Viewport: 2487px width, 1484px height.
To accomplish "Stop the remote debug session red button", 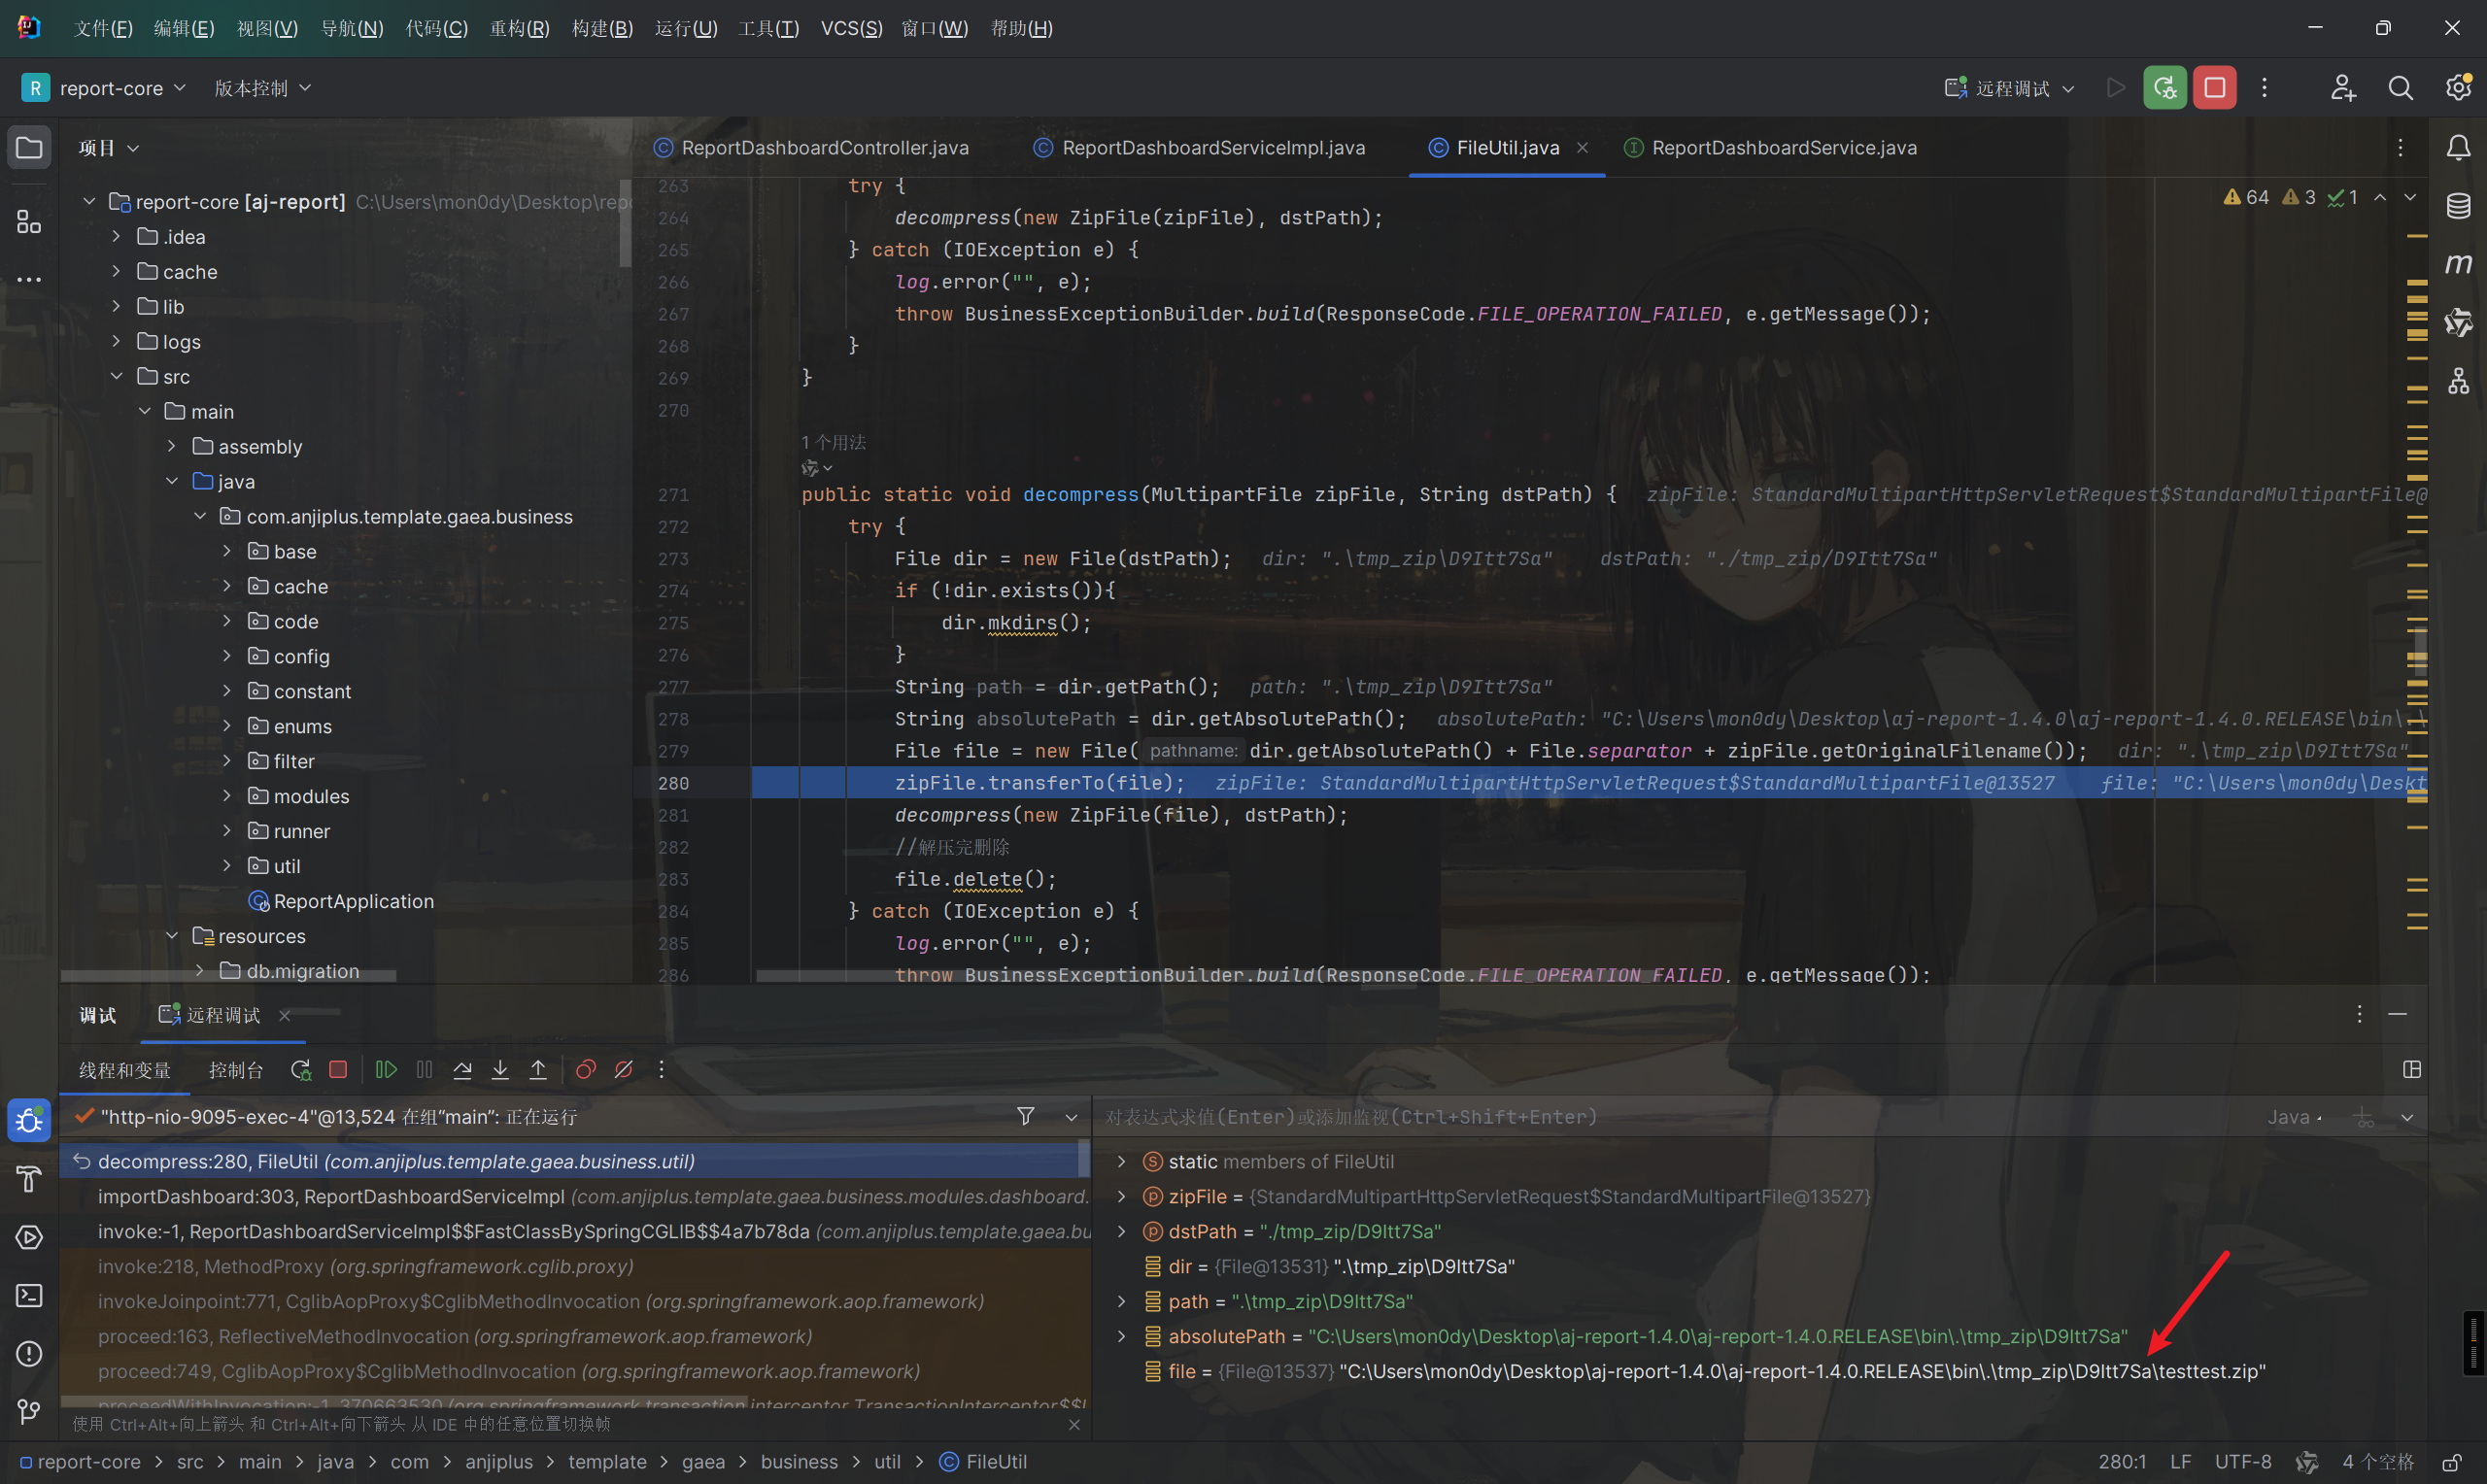I will 2214,88.
